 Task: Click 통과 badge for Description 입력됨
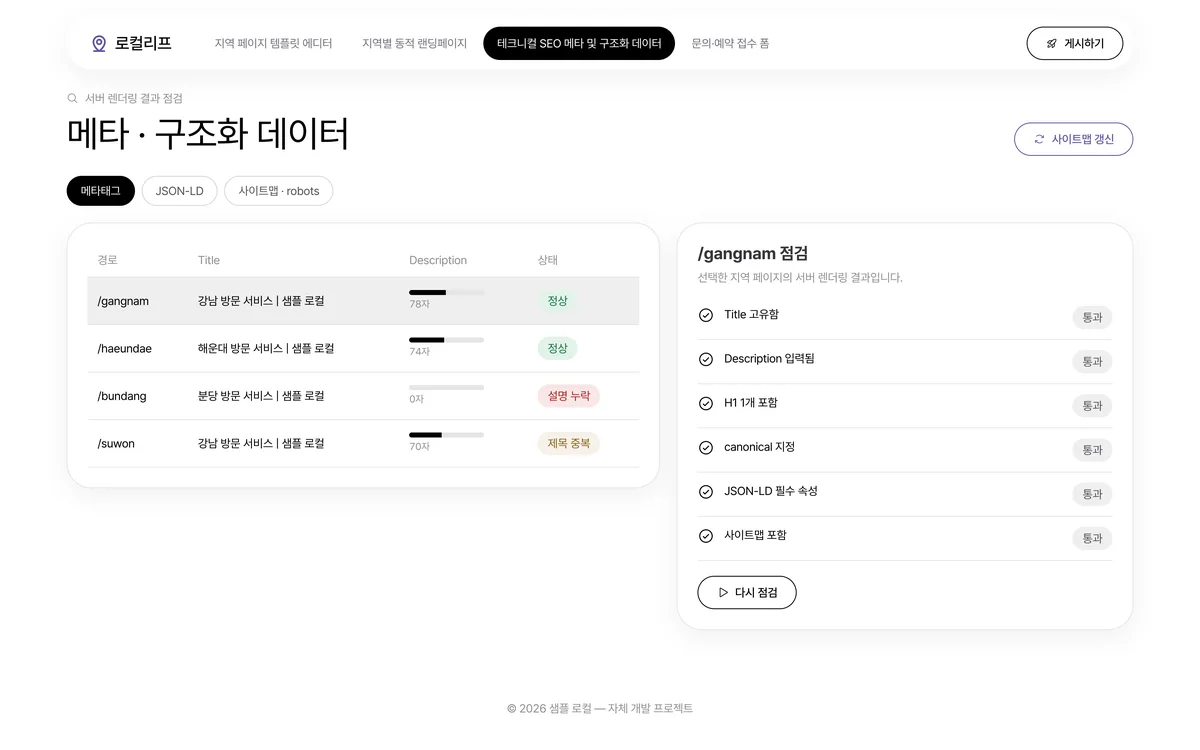pyautogui.click(x=1092, y=362)
